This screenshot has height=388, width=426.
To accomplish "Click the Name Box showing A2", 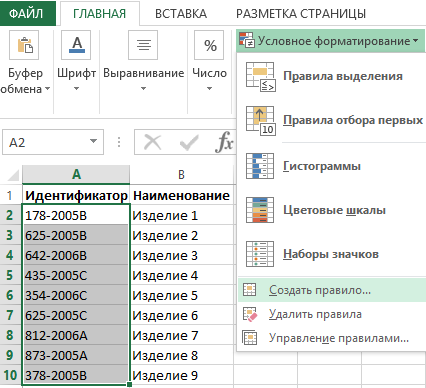I will (53, 142).
